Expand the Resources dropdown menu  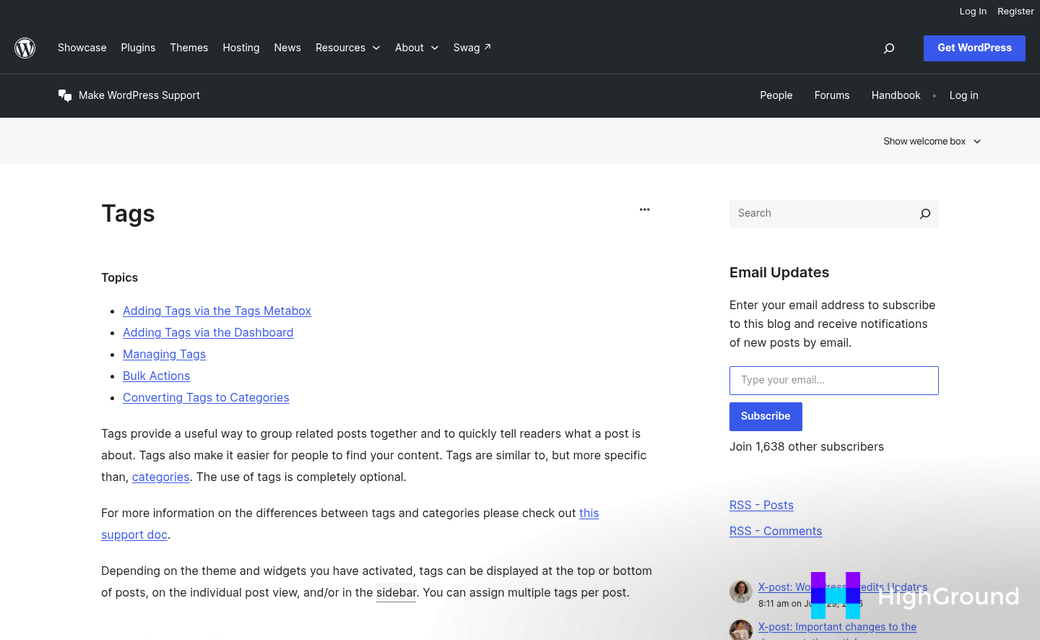click(x=348, y=48)
